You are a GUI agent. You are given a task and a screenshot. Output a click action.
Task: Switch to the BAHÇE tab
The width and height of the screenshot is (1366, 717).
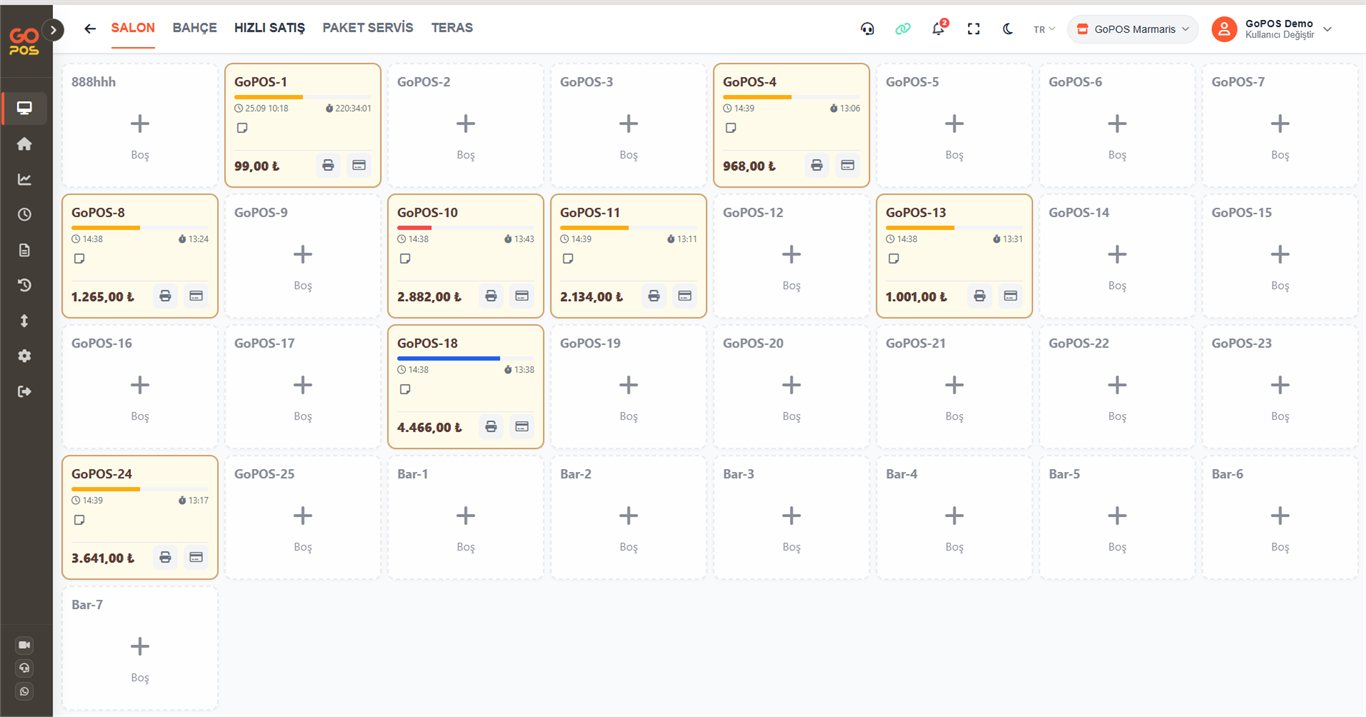[195, 28]
